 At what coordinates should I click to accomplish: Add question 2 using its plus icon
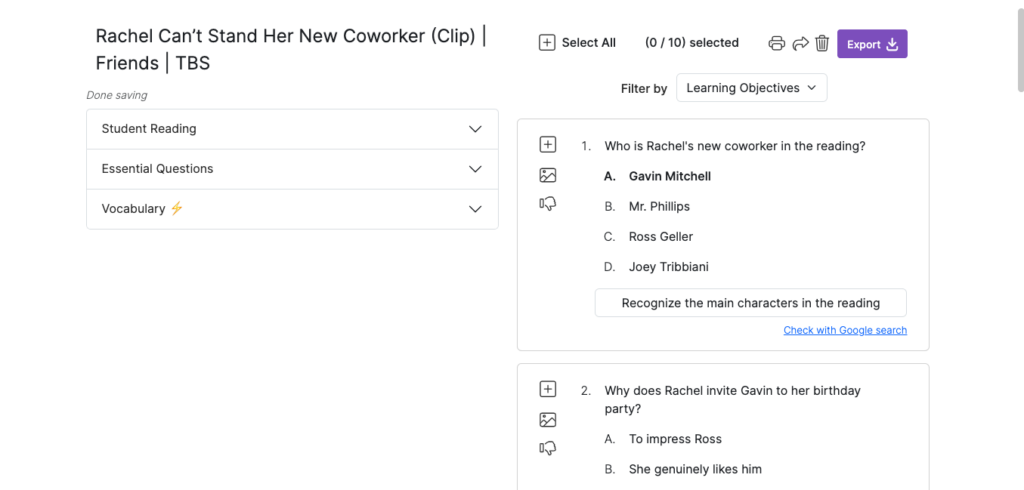pos(547,389)
